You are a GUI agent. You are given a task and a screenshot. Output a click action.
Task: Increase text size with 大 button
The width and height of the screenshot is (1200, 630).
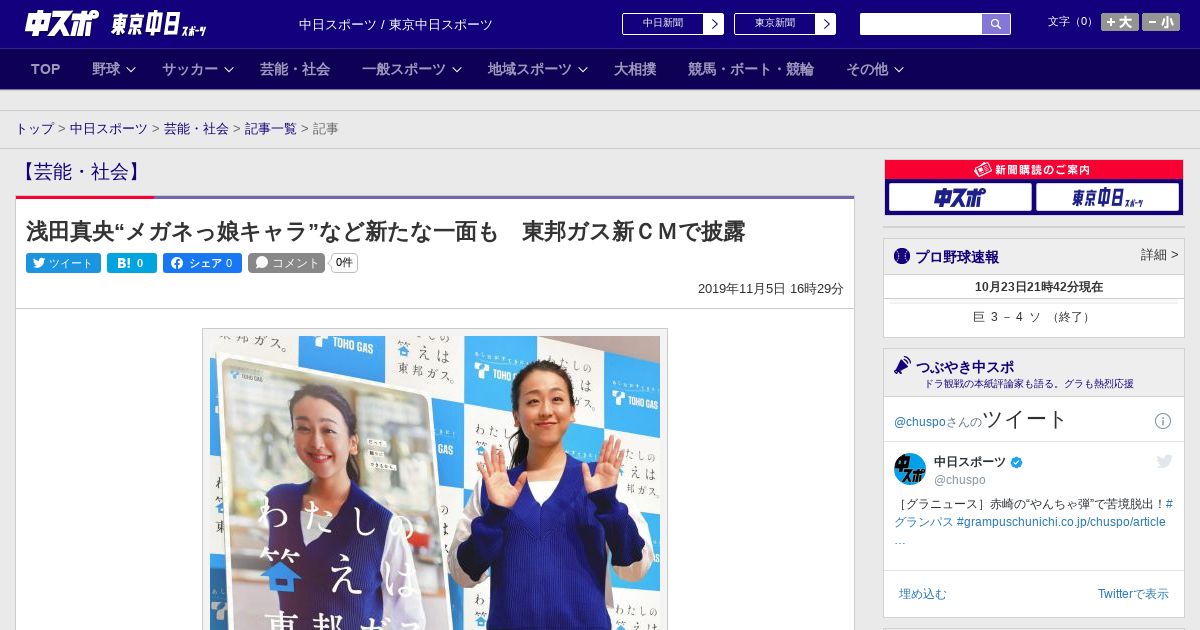[1119, 22]
